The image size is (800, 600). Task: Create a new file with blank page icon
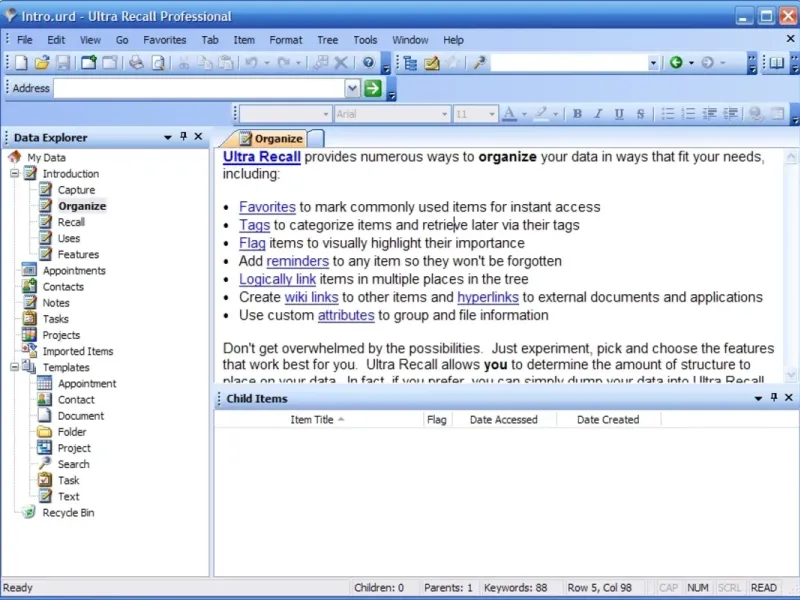pos(21,63)
